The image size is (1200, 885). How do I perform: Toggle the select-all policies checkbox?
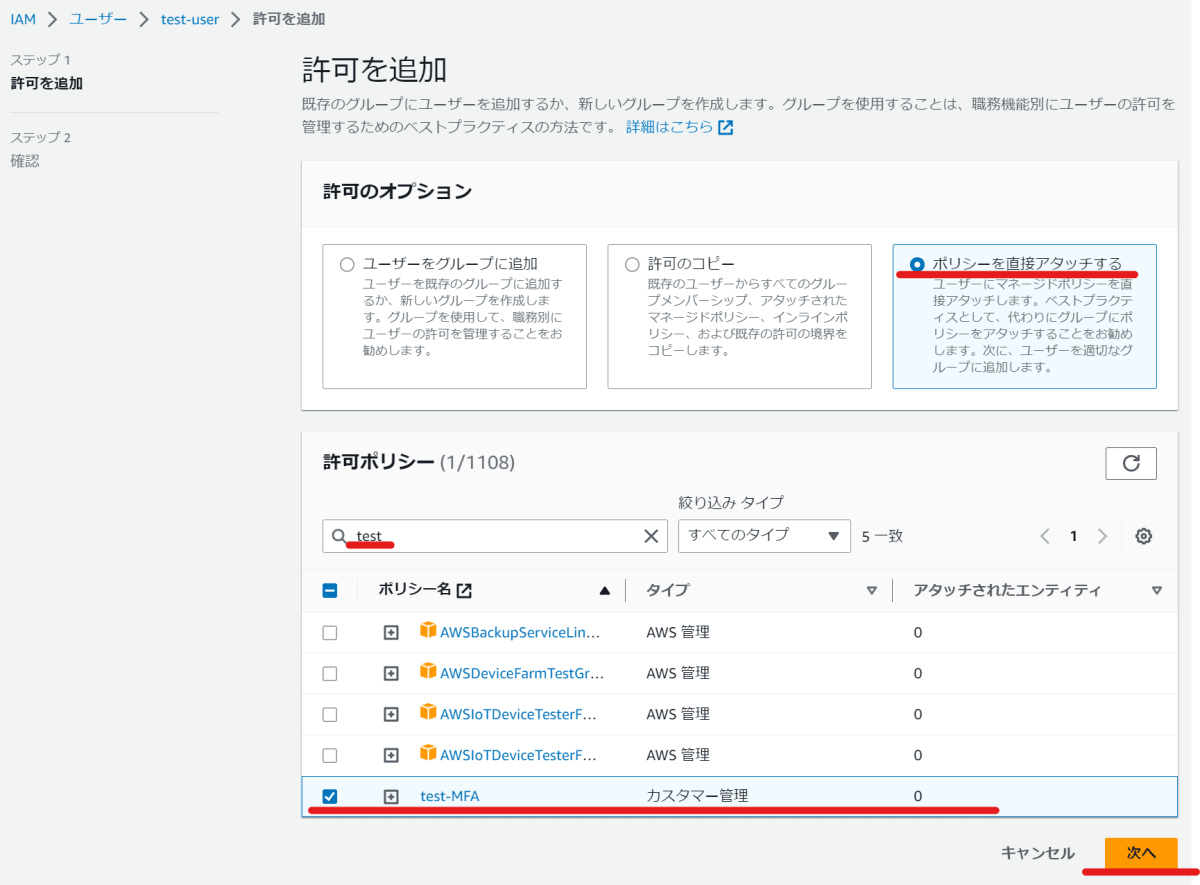(x=330, y=591)
